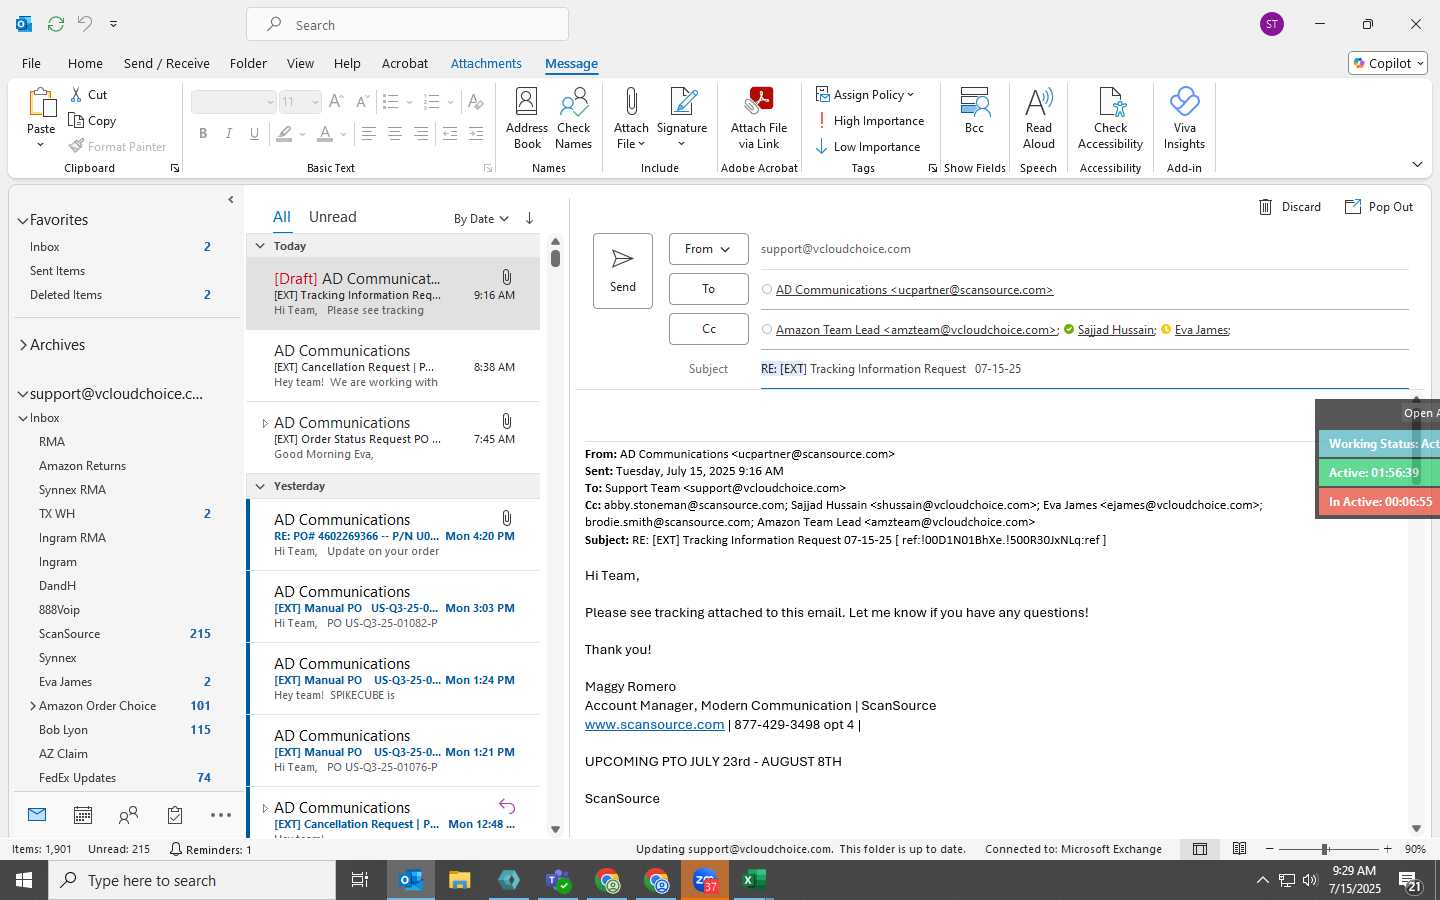Open www.scansource.com link in email
The height and width of the screenshot is (900, 1440).
coord(654,724)
